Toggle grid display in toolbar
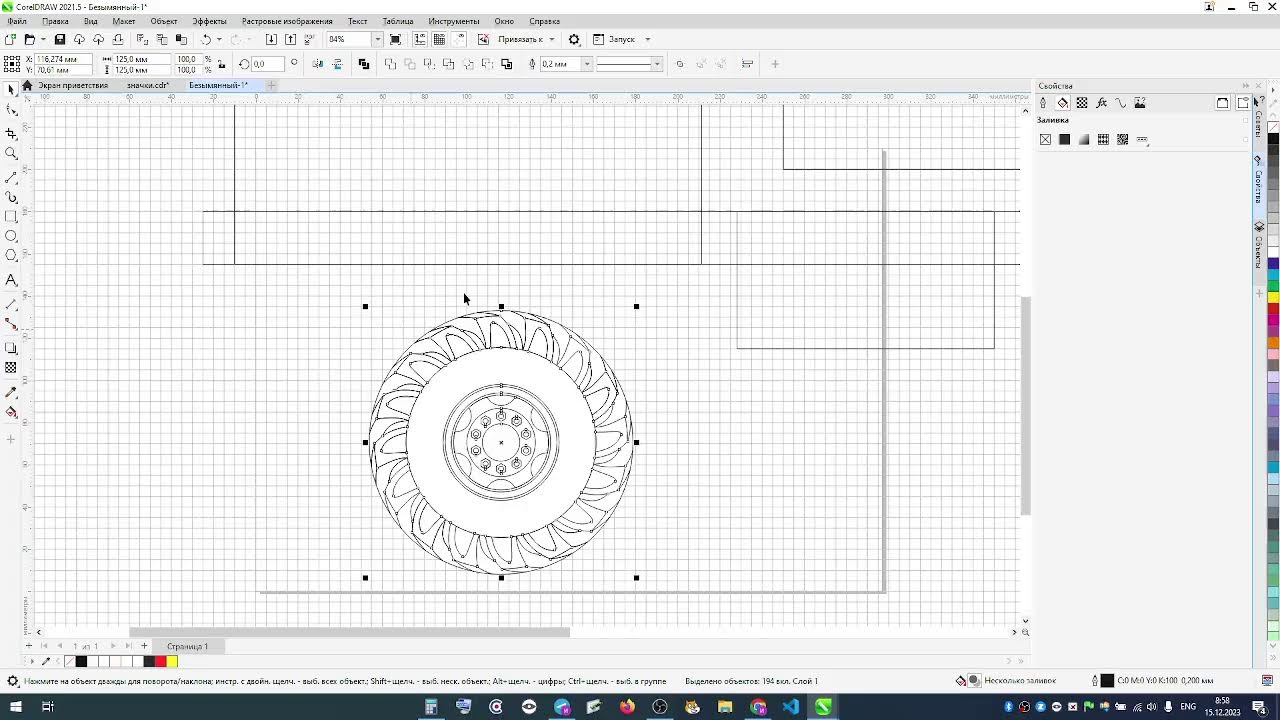 pyautogui.click(x=439, y=39)
